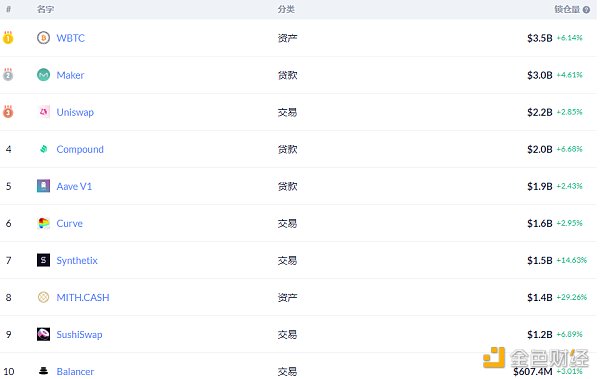Open the Maker project link
Image resolution: width=600 pixels, height=379 pixels.
[x=70, y=75]
